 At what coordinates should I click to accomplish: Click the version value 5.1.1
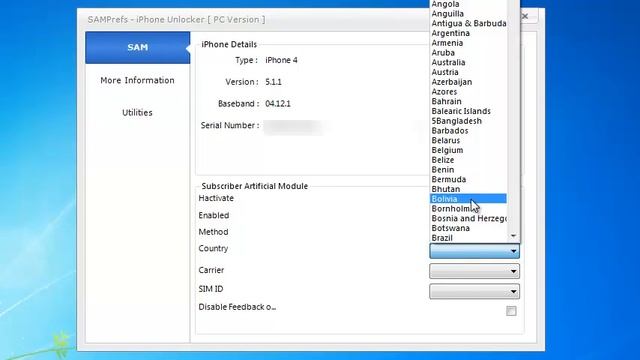click(x=273, y=82)
